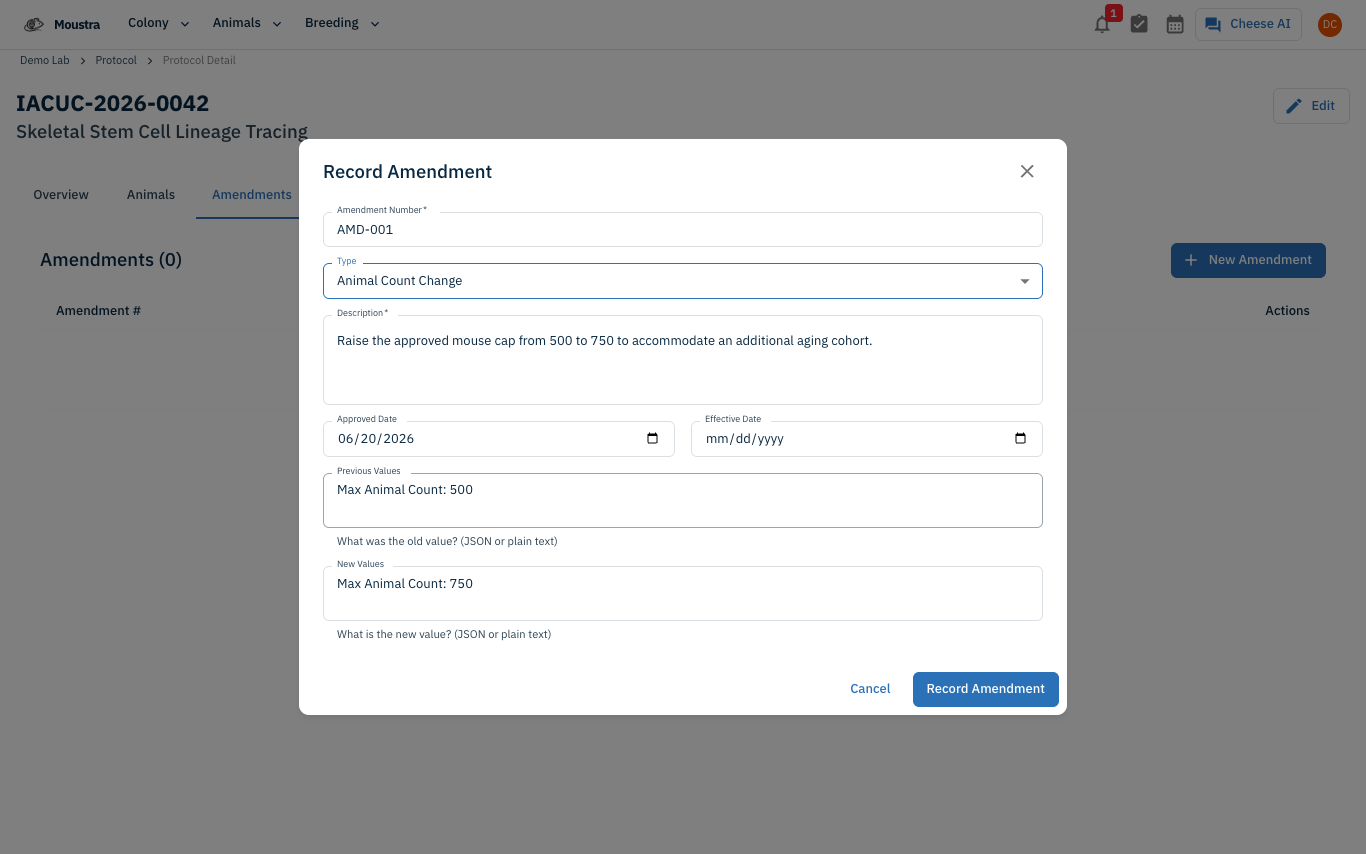Screen dimensions: 1366x854
Task: Click 'Skeletal Stem Cell Lineage Tracing' subtitle
Action: pos(162,132)
